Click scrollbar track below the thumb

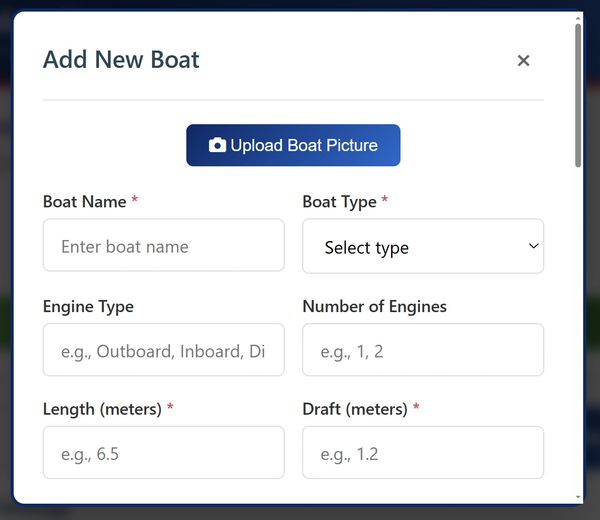pos(578,330)
